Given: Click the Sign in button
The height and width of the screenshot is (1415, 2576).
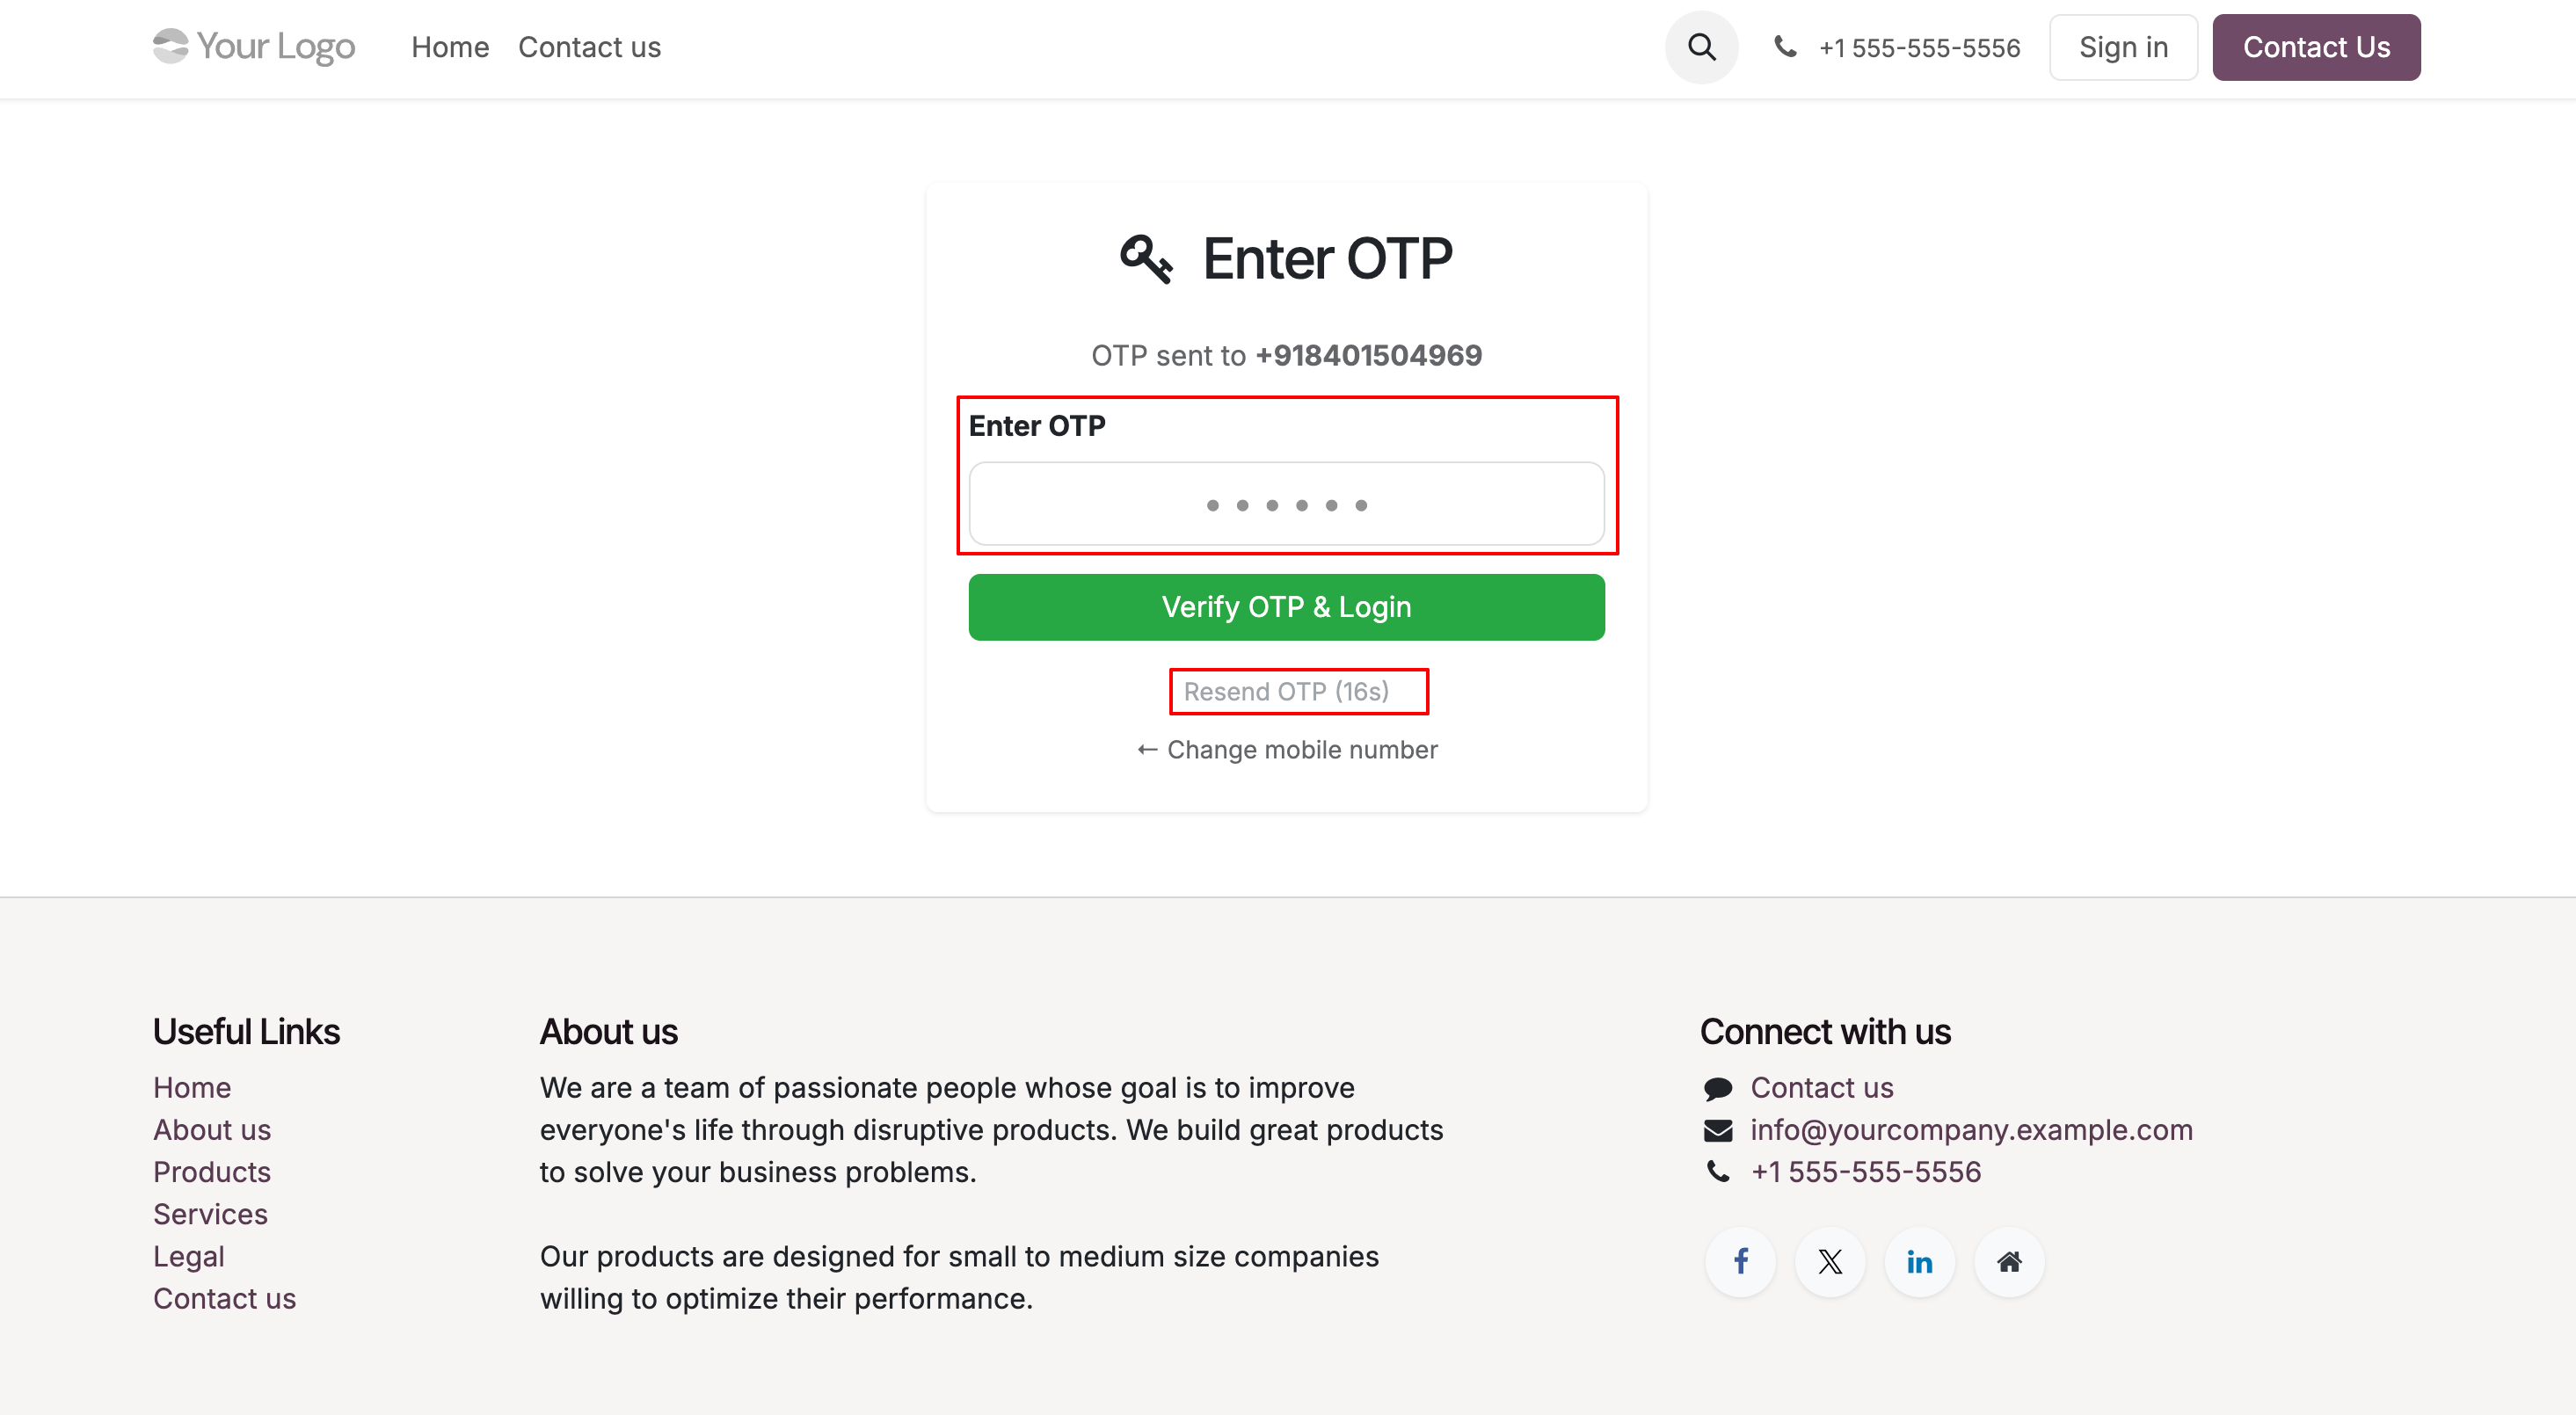Looking at the screenshot, I should [2123, 47].
